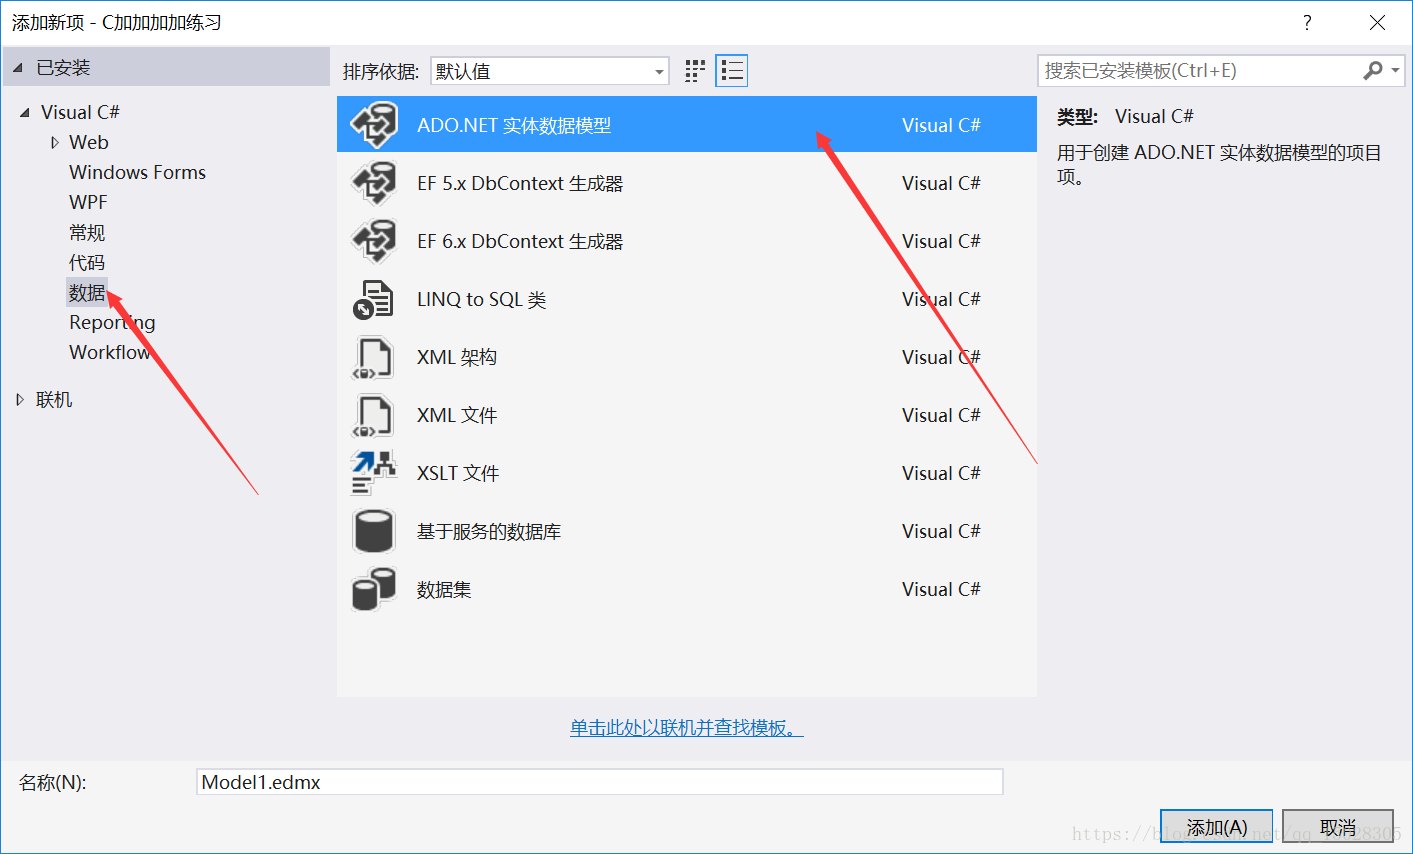Click the LINQ to SQL class icon
This screenshot has width=1413, height=854.
pos(373,299)
